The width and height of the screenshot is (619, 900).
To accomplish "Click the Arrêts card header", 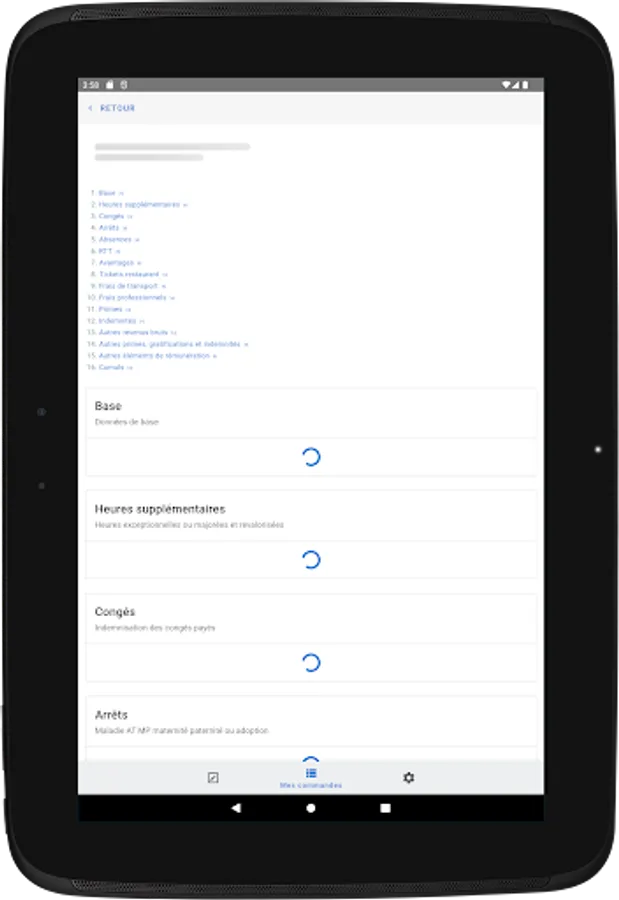I will [311, 721].
